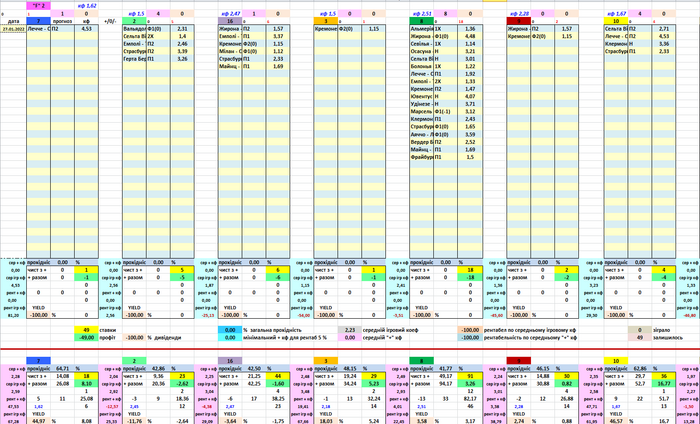Select the magenta "F" 2 cell
Image resolution: width=700 pixels, height=424 pixels.
click(38, 6)
